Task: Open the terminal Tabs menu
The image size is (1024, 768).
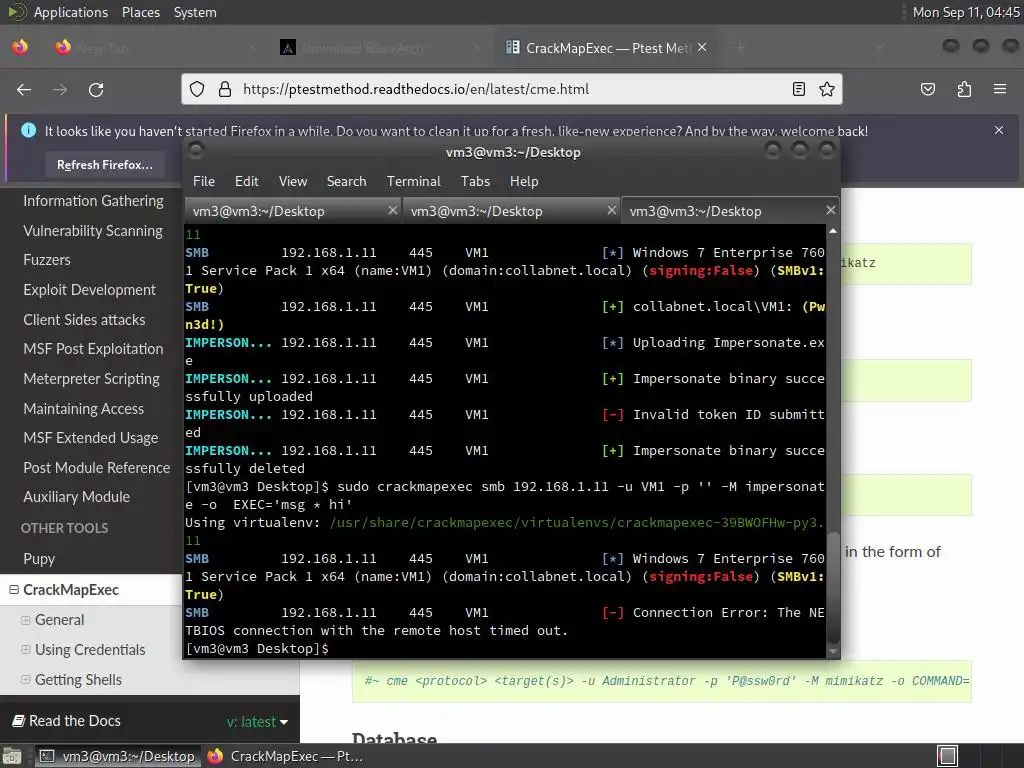Action: click(475, 181)
